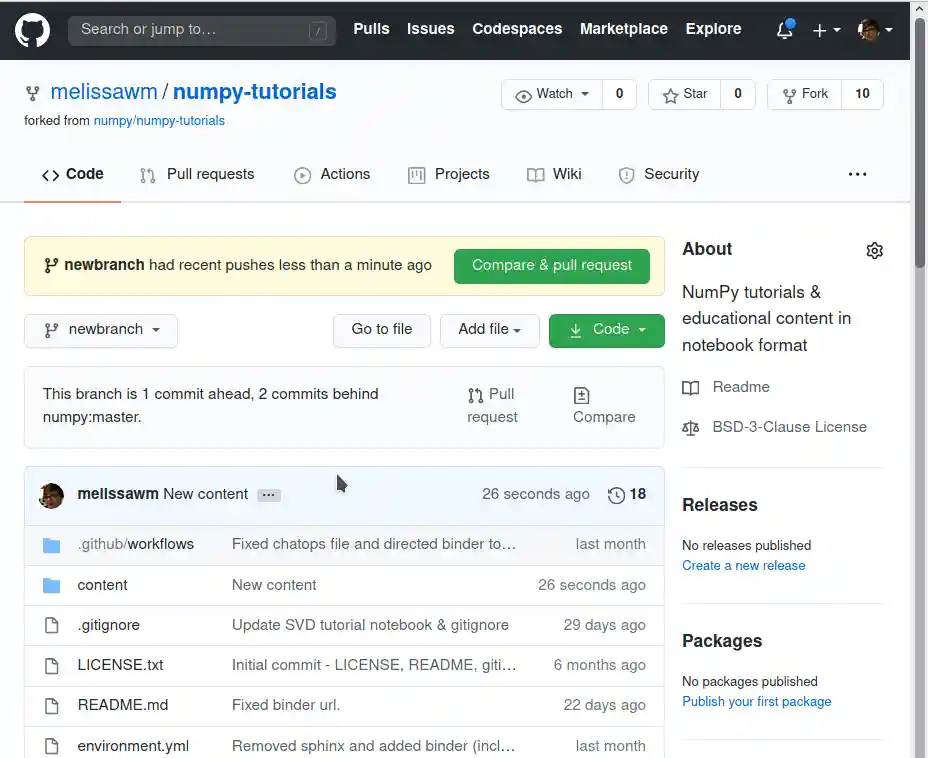The image size is (928, 758).
Task: Click the Compare icon in branch status
Action: pos(582,395)
